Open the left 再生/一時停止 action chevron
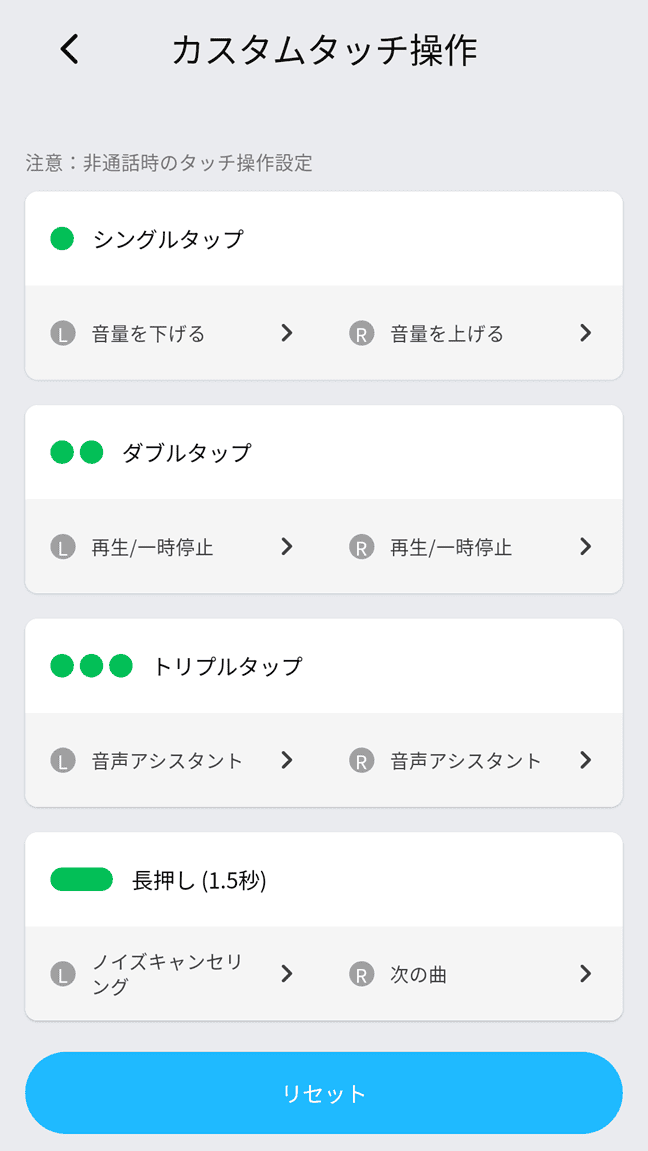This screenshot has height=1151, width=648. pos(287,547)
